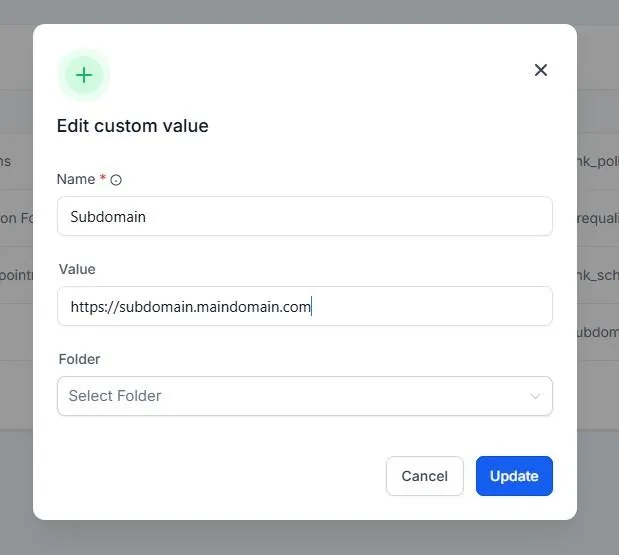Click the Select Folder placeholder text
This screenshot has width=619, height=555.
tap(115, 396)
